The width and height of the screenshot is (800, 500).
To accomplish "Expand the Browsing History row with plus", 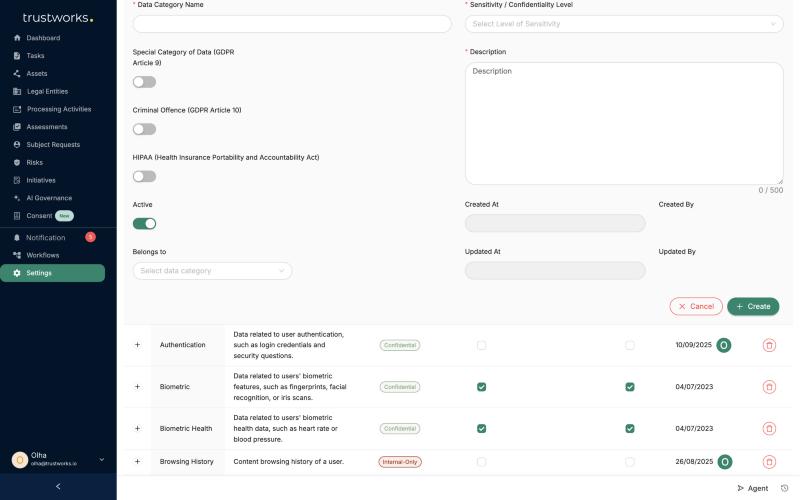I will pos(137,461).
